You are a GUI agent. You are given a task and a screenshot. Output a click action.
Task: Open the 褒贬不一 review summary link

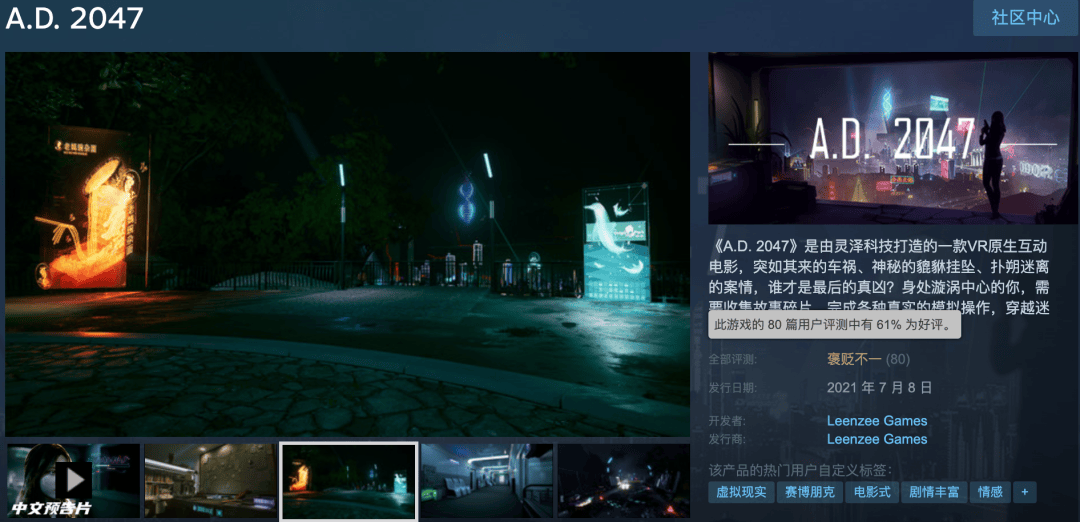854,359
